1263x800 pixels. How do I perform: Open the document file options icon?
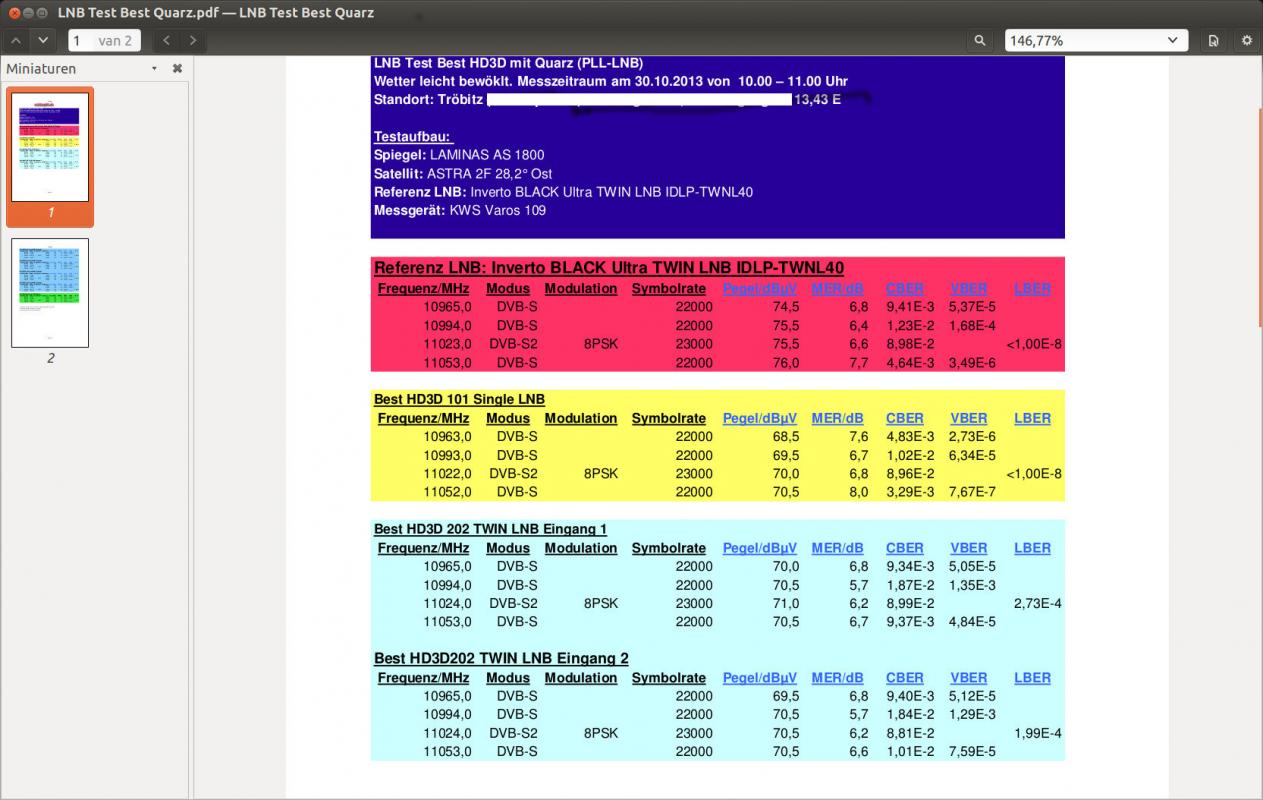click(1213, 41)
